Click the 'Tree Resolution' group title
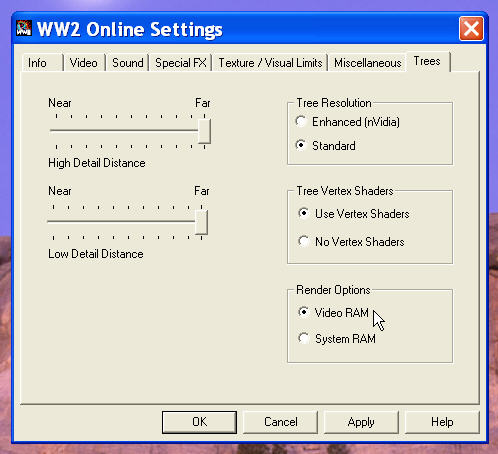 [334, 103]
